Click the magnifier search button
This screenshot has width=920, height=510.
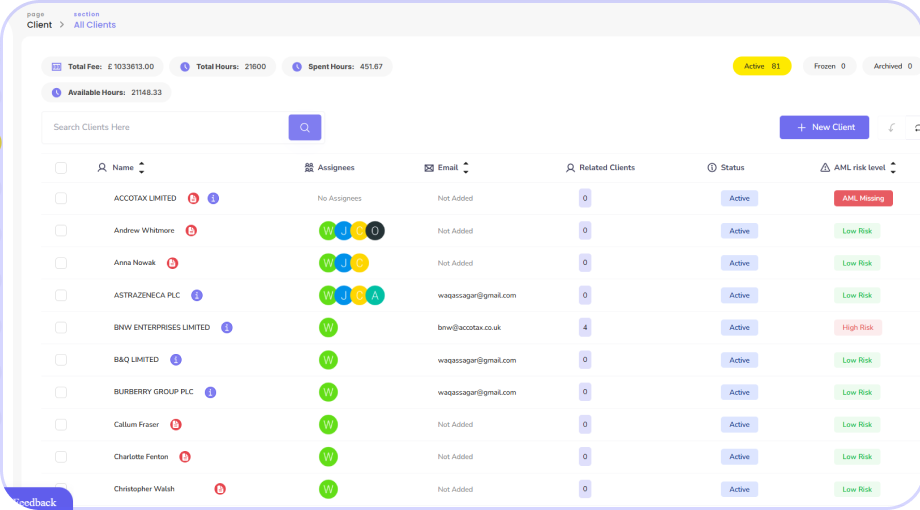click(305, 127)
